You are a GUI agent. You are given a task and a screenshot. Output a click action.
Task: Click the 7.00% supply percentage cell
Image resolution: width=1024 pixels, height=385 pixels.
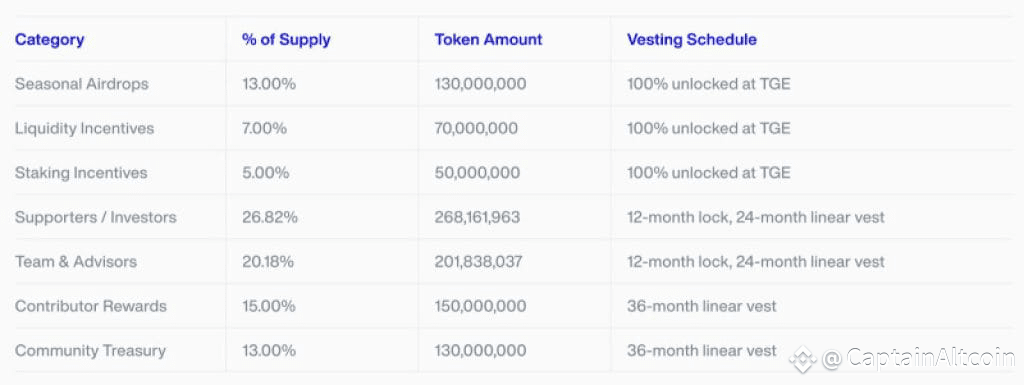click(x=264, y=129)
